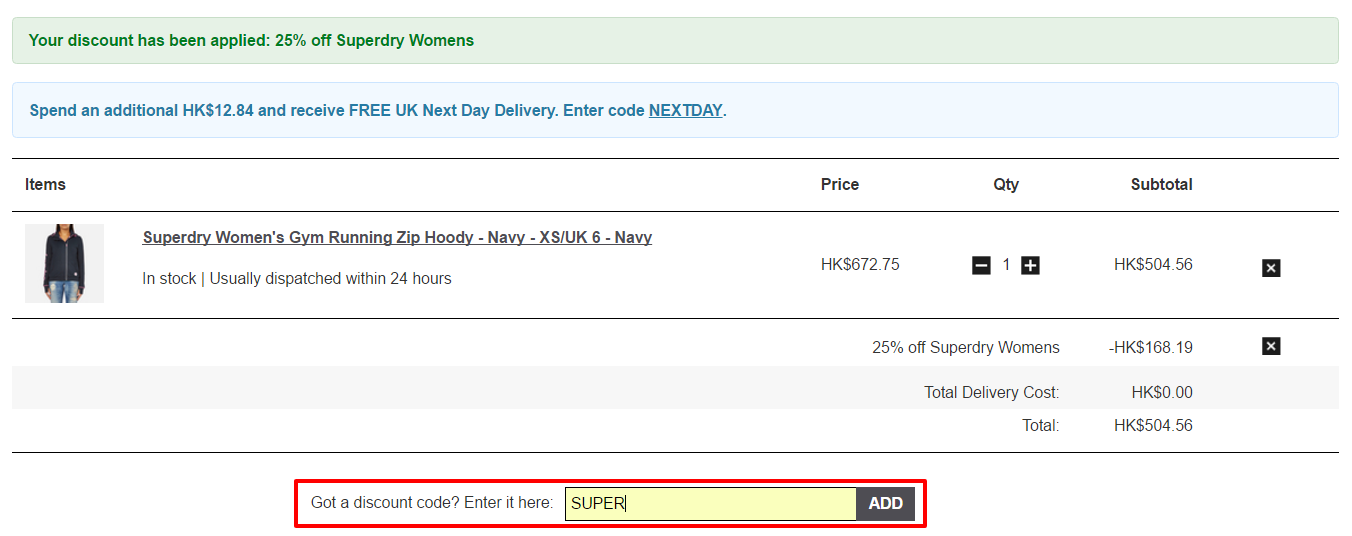Click the HK$672.75 item price
Image resolution: width=1352 pixels, height=536 pixels.
(x=860, y=265)
